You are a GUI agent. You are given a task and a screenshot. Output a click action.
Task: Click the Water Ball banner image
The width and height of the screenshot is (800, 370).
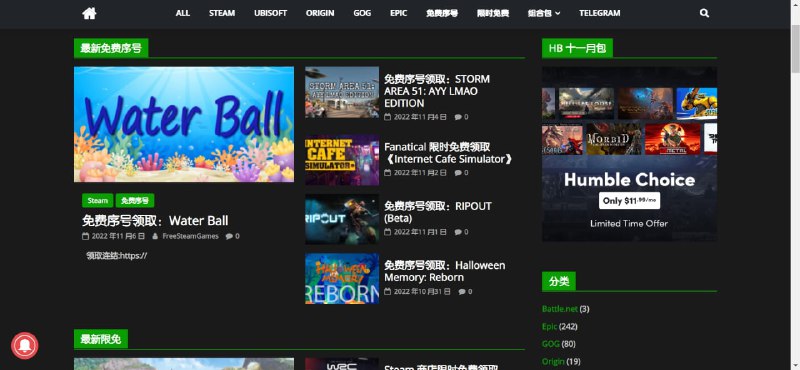184,124
